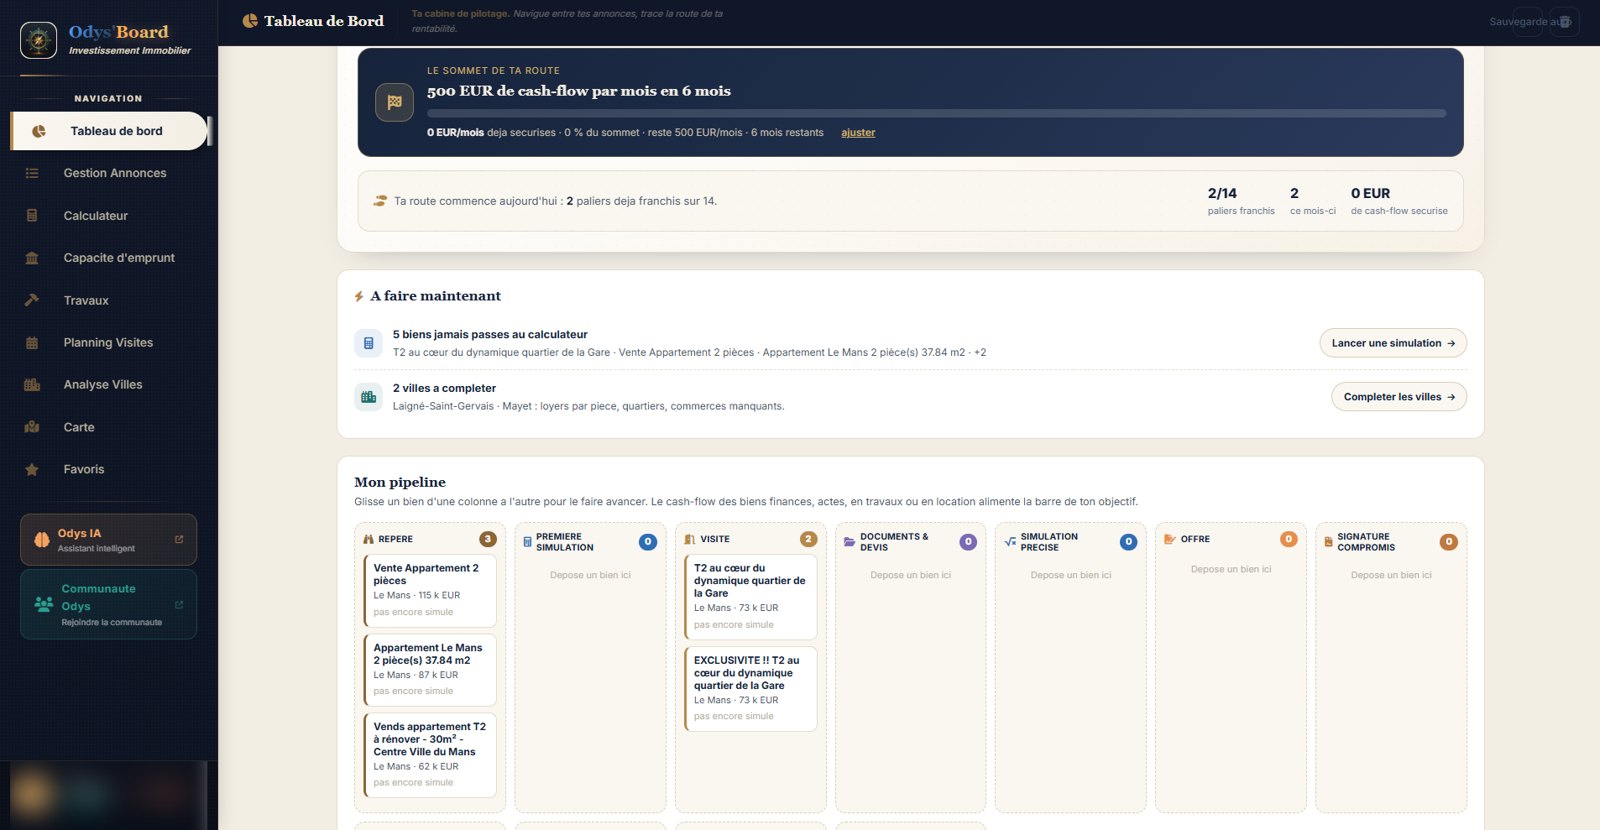Click the cash-flow goal progress bar
1600x830 pixels.
(x=936, y=114)
